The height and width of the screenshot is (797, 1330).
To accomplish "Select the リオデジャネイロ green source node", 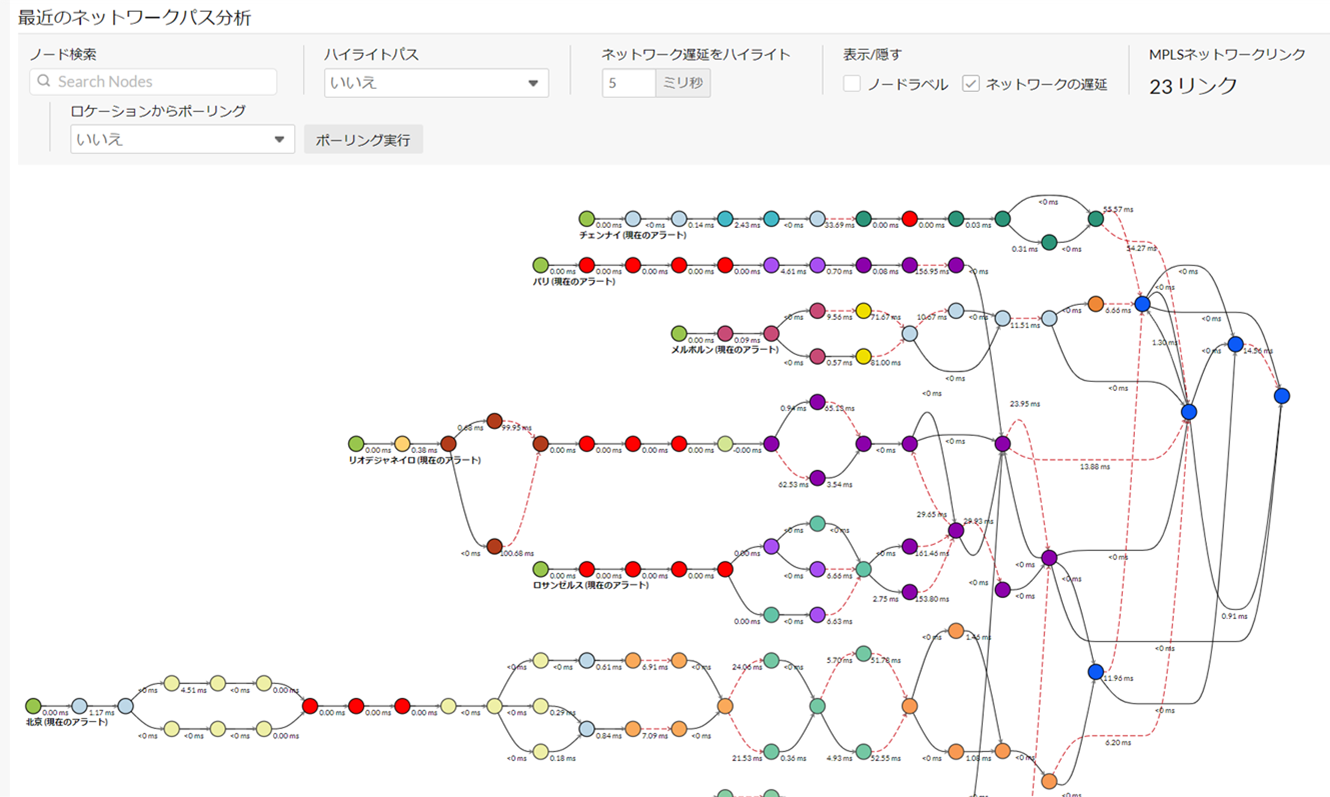I will [x=356, y=443].
